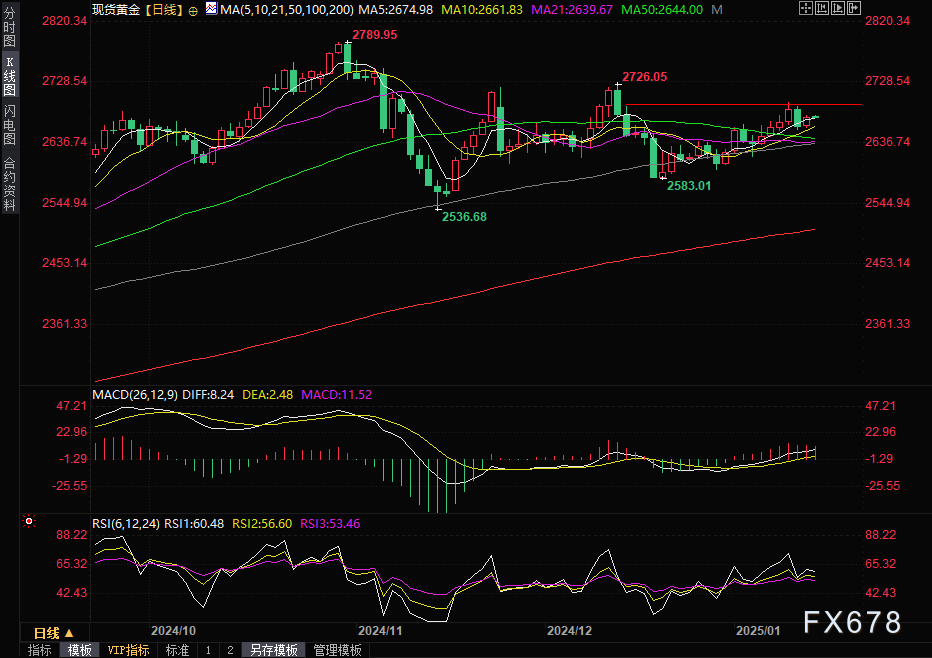This screenshot has width=932, height=658.
Task: Open the 指标 tab at bottom
Action: click(x=40, y=650)
